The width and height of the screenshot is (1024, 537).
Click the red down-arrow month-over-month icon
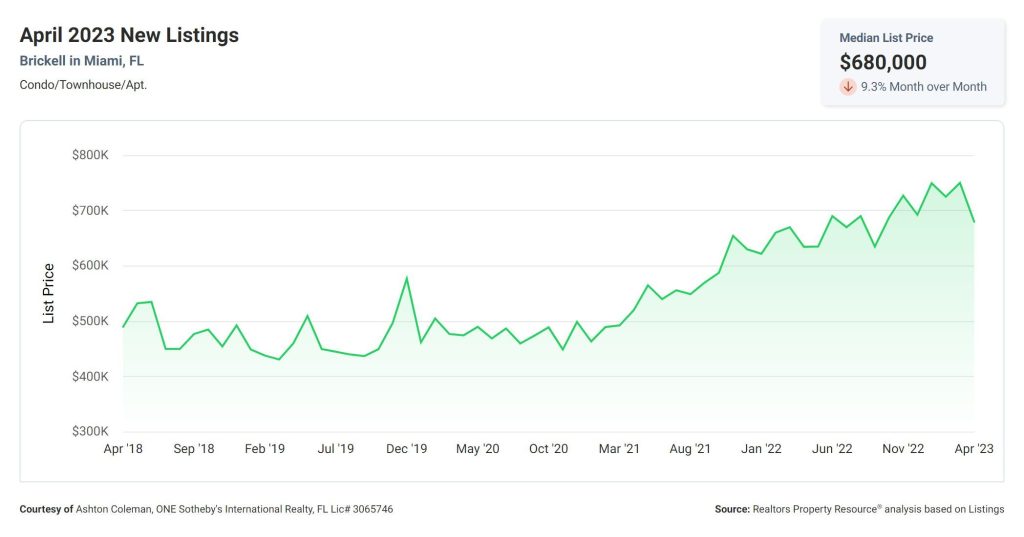coord(848,86)
